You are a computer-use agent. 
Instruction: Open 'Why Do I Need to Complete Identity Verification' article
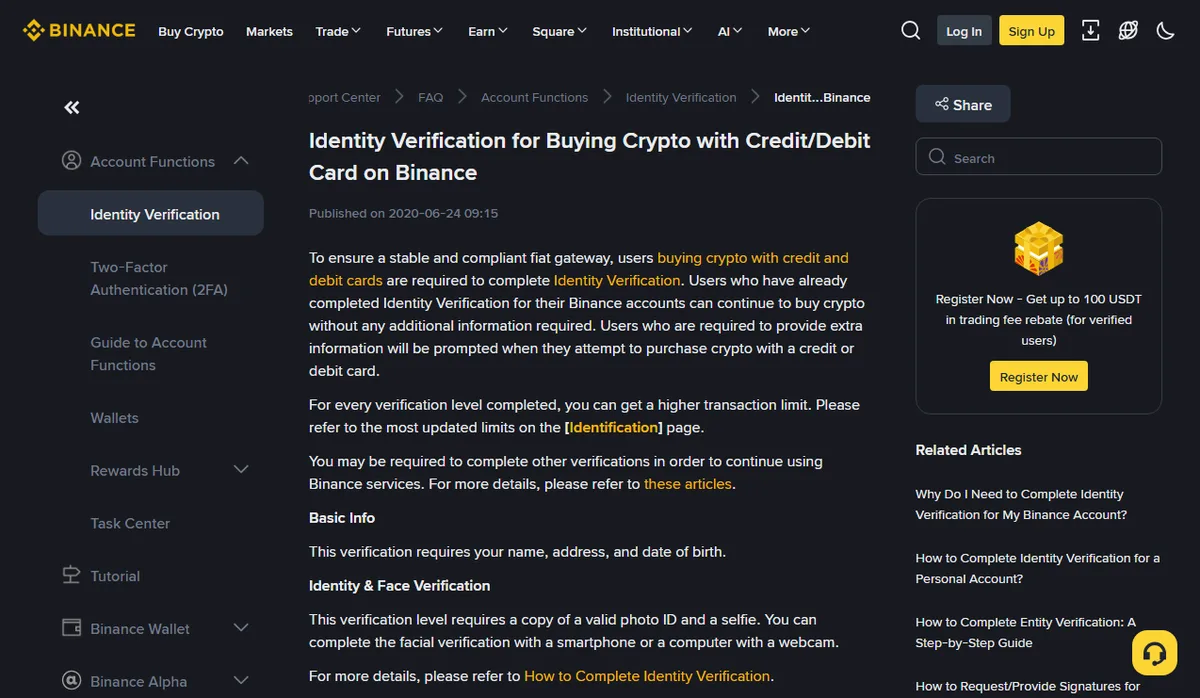coord(1021,504)
